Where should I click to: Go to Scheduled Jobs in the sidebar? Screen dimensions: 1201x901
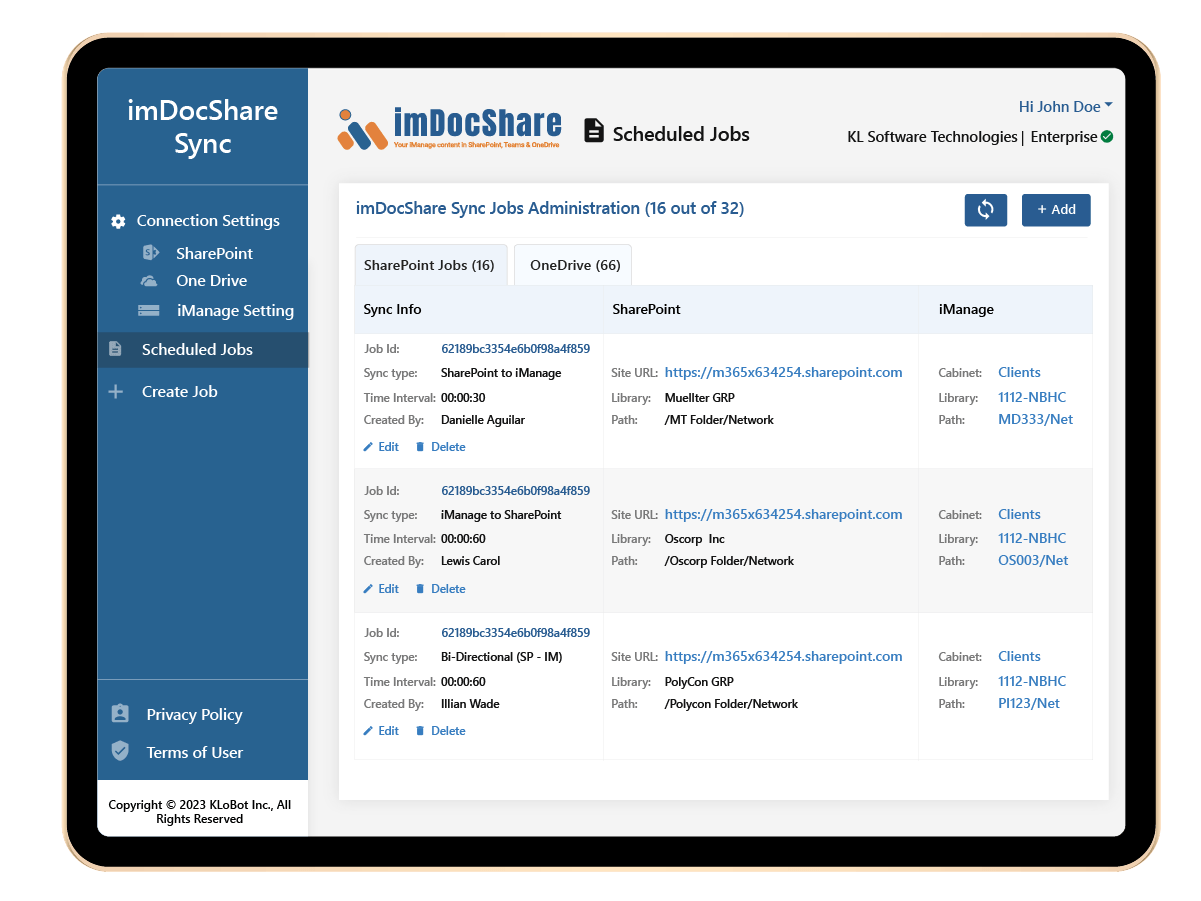pos(203,349)
